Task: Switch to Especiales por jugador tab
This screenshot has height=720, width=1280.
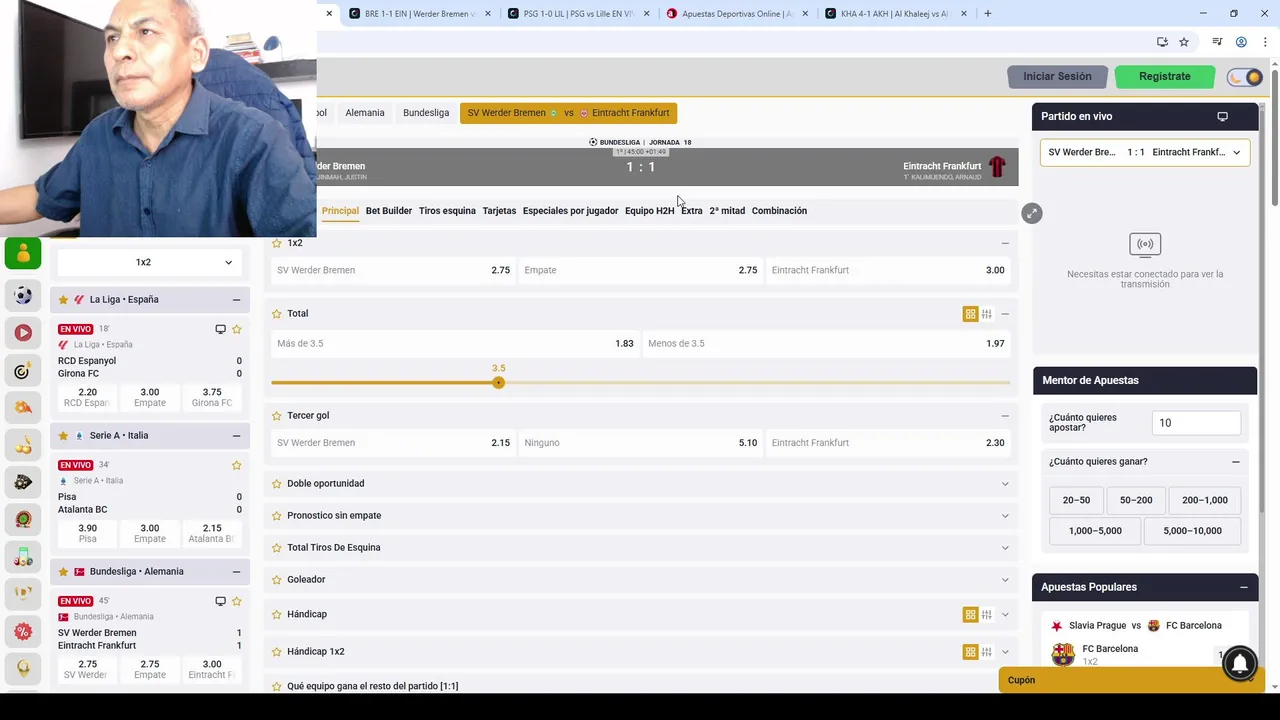Action: tap(570, 211)
